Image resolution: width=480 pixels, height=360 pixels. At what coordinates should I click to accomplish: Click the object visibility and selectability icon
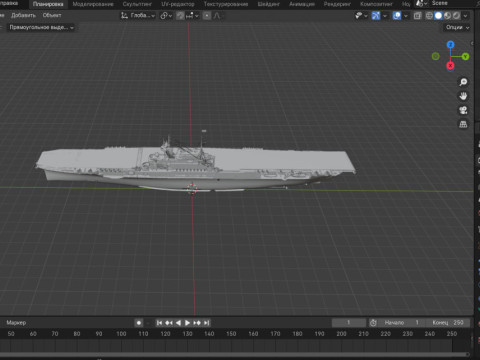tap(359, 16)
